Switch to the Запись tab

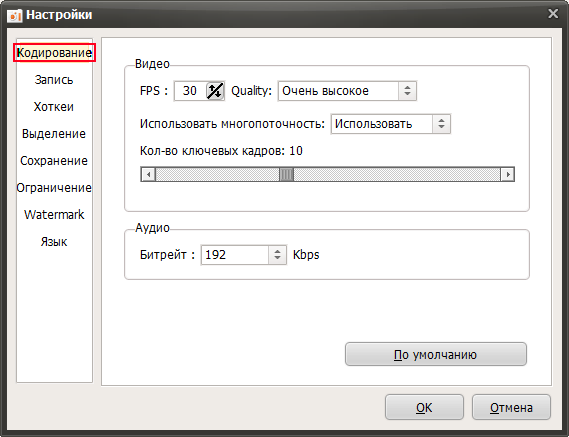coord(54,80)
